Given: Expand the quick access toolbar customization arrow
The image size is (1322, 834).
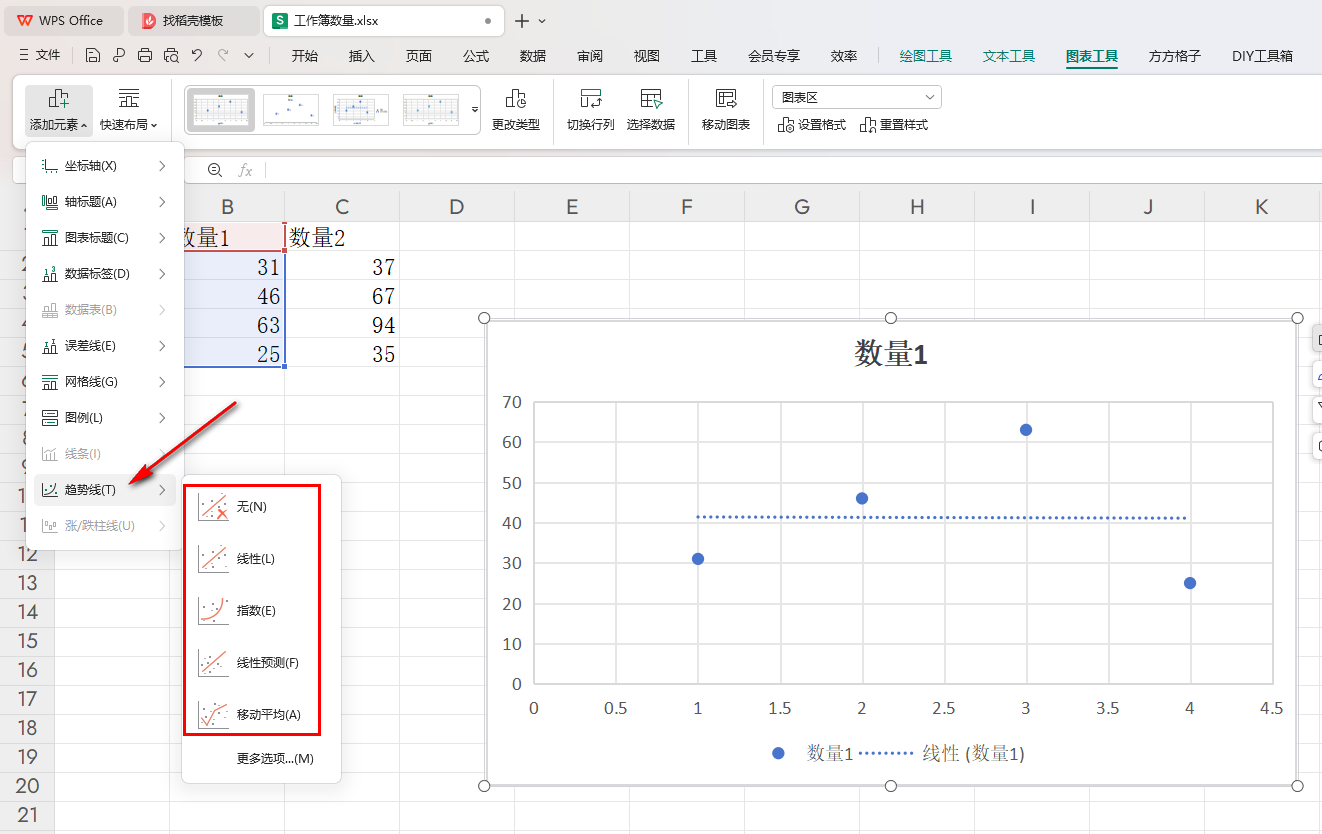Looking at the screenshot, I should (249, 55).
